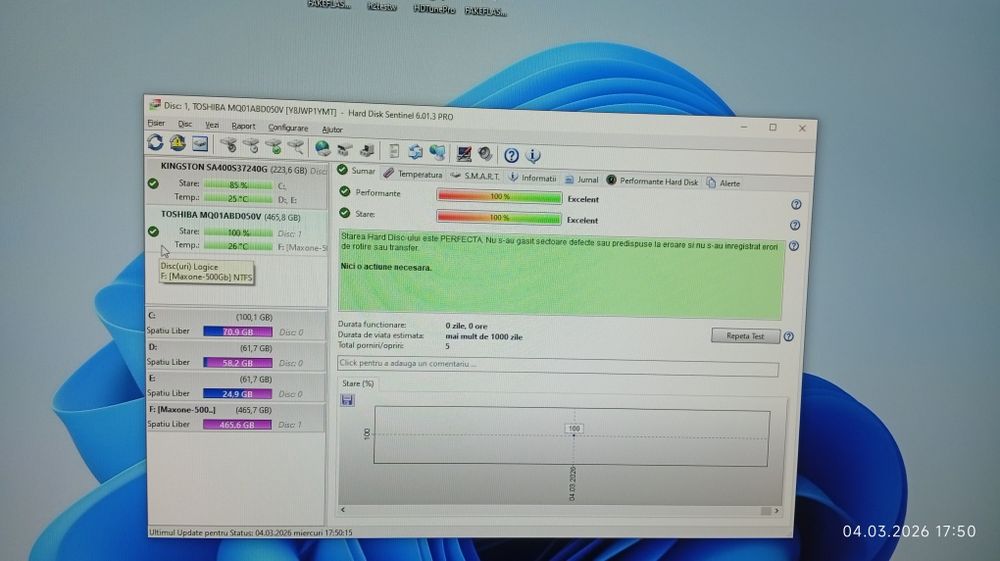Click the monitor display toolbar icon
This screenshot has height=561, width=1000.
pyautogui.click(x=464, y=154)
